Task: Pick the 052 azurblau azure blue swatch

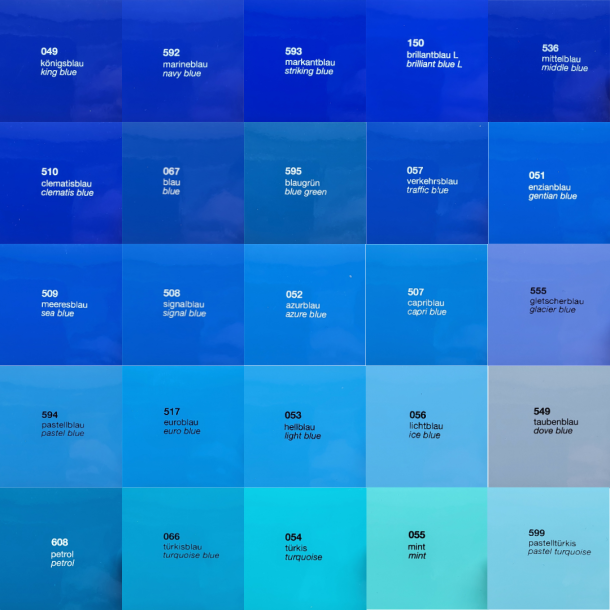Action: click(305, 305)
